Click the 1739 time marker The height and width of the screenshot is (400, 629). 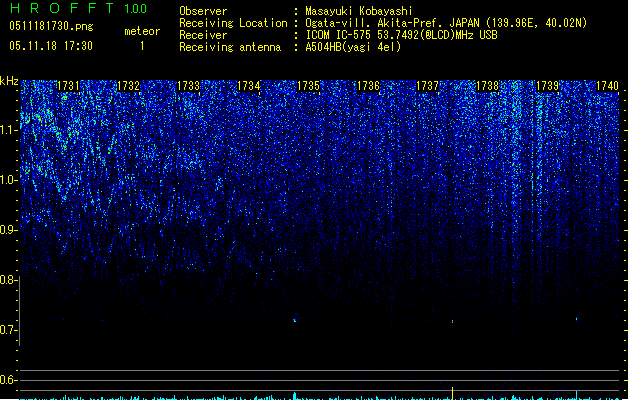(x=548, y=86)
